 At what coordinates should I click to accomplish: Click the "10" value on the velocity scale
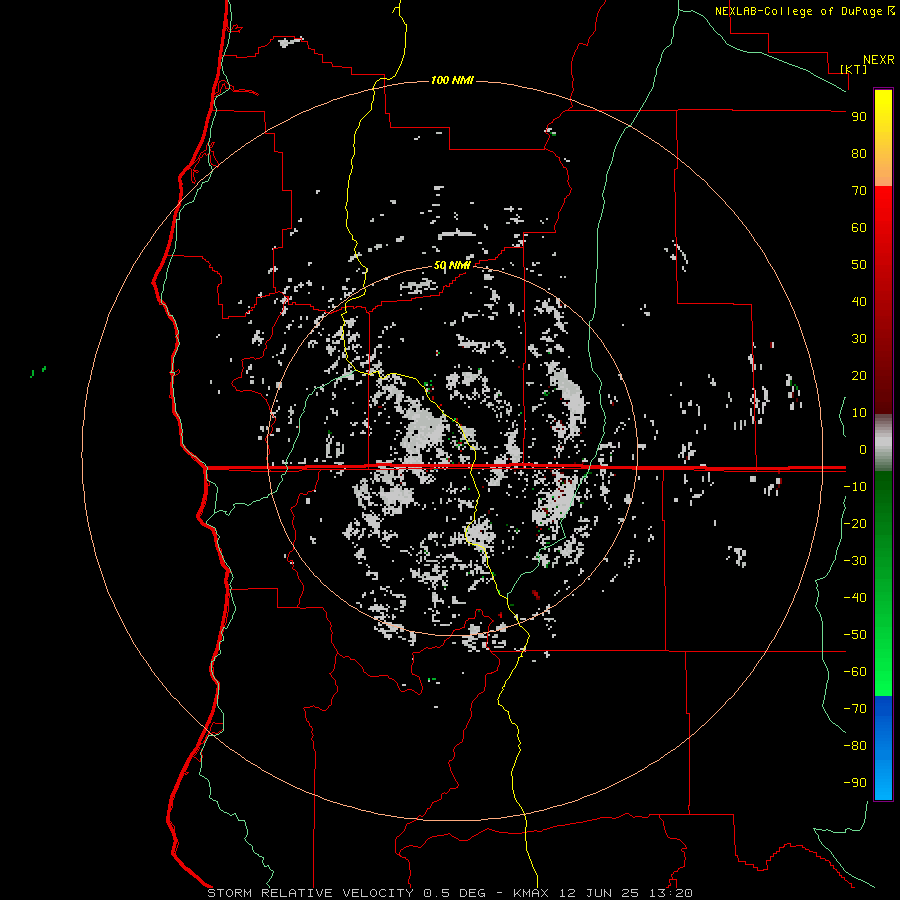point(859,413)
